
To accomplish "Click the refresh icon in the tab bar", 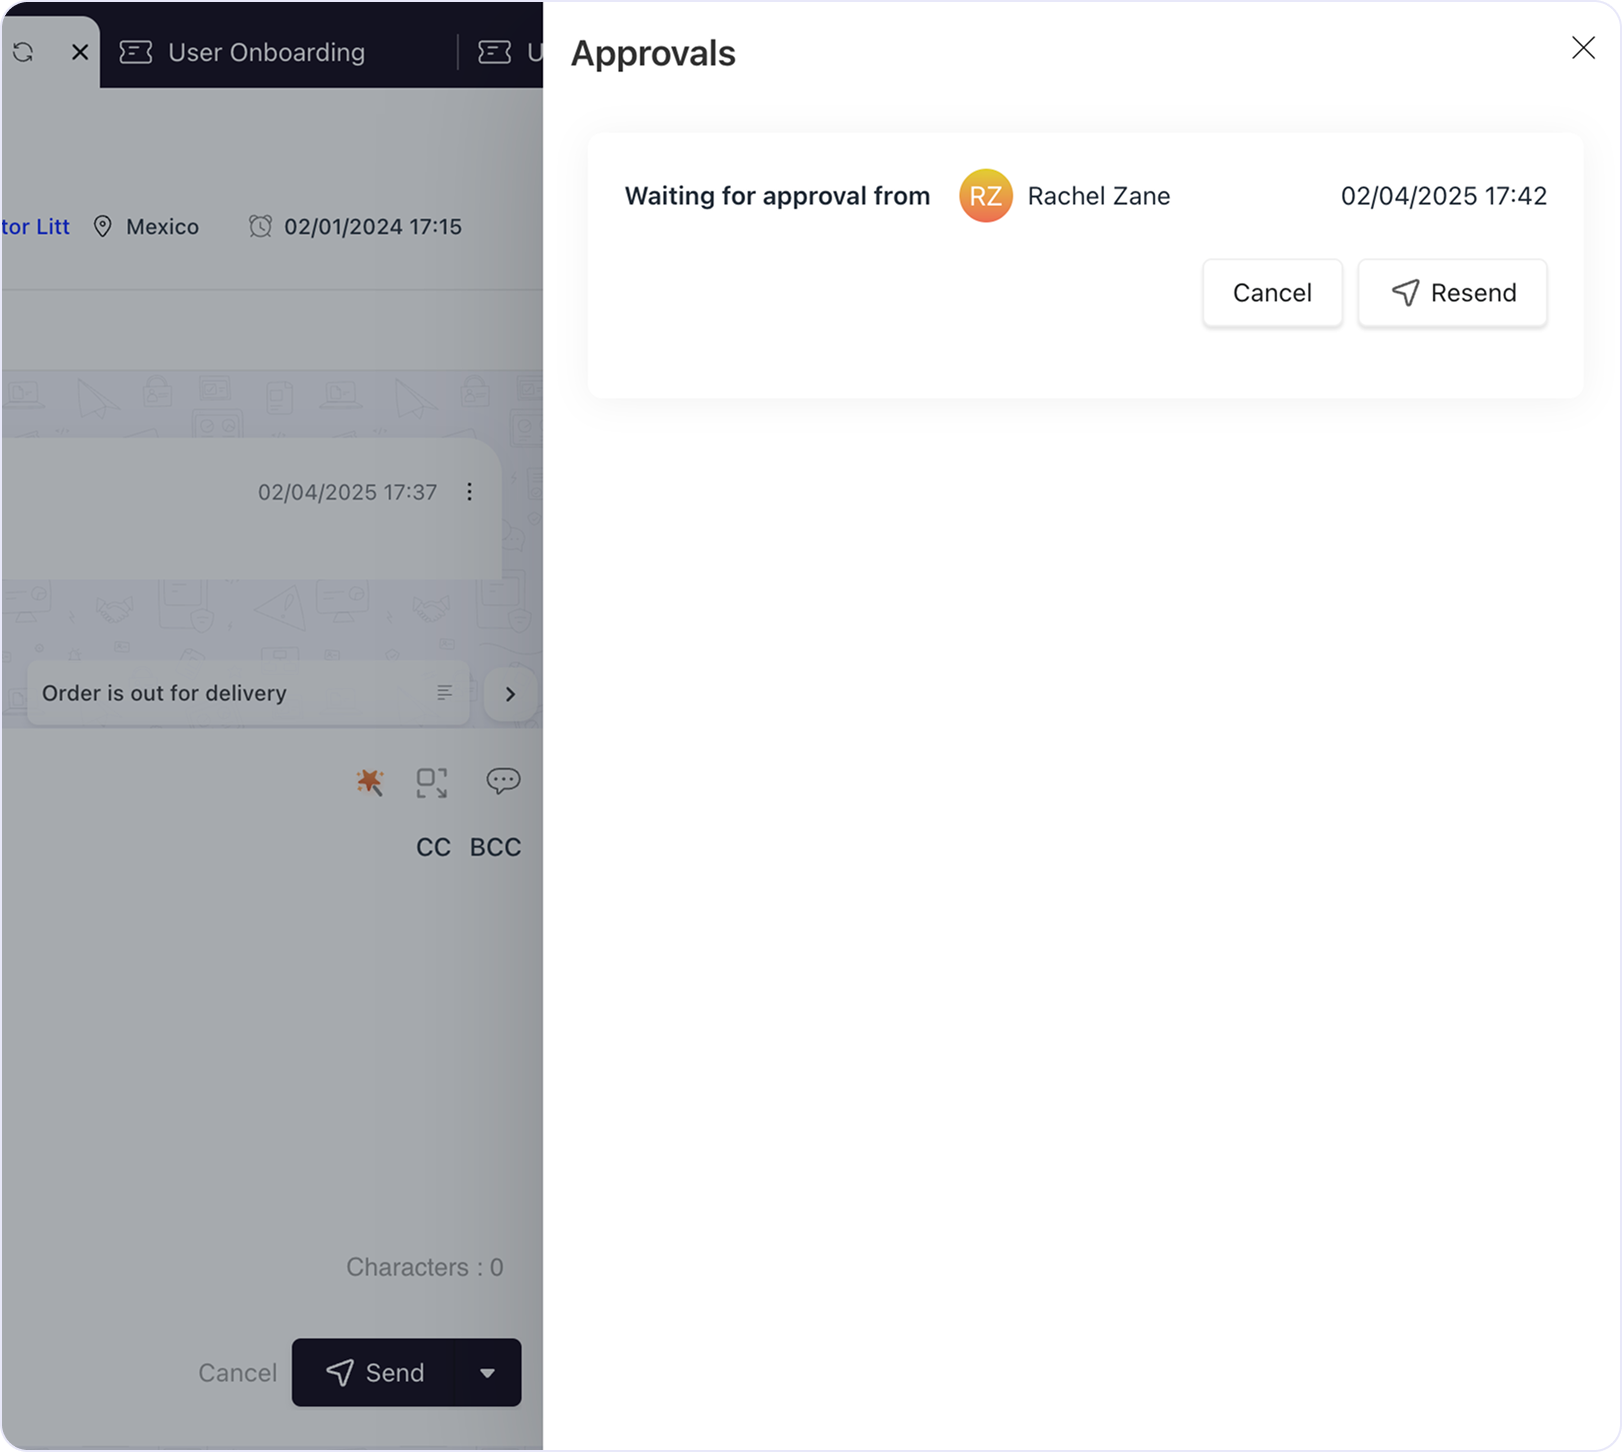I will (23, 52).
